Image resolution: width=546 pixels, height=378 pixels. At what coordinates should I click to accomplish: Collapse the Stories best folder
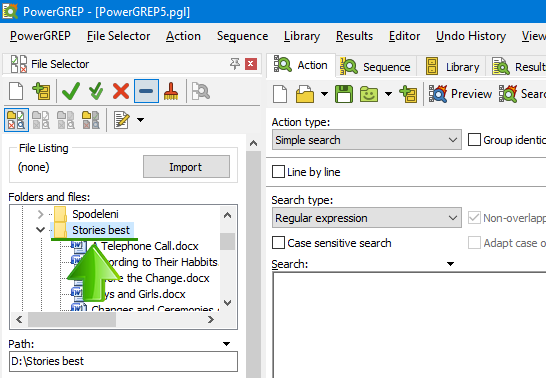coord(40,230)
